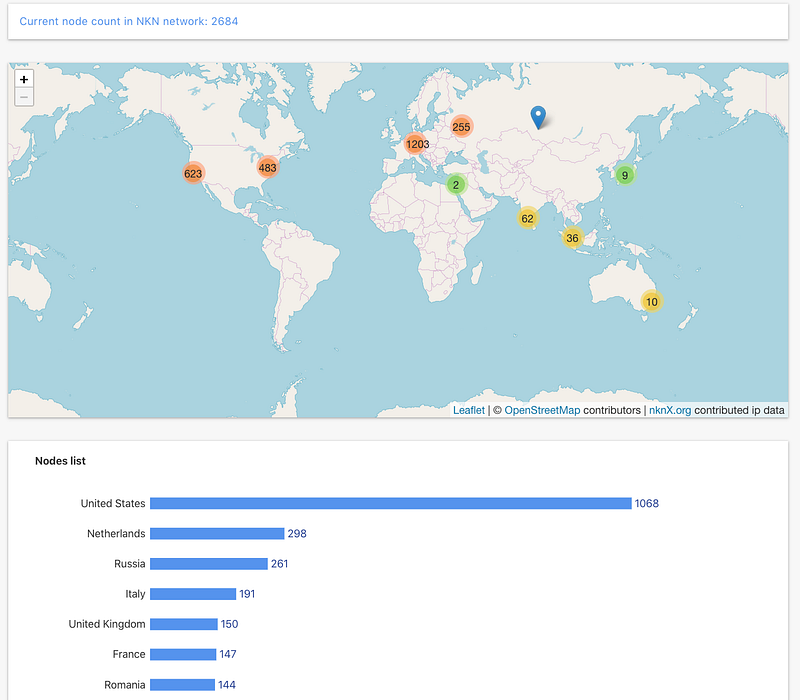Click the France bar in chart
This screenshot has height=700, width=800.
183,654
